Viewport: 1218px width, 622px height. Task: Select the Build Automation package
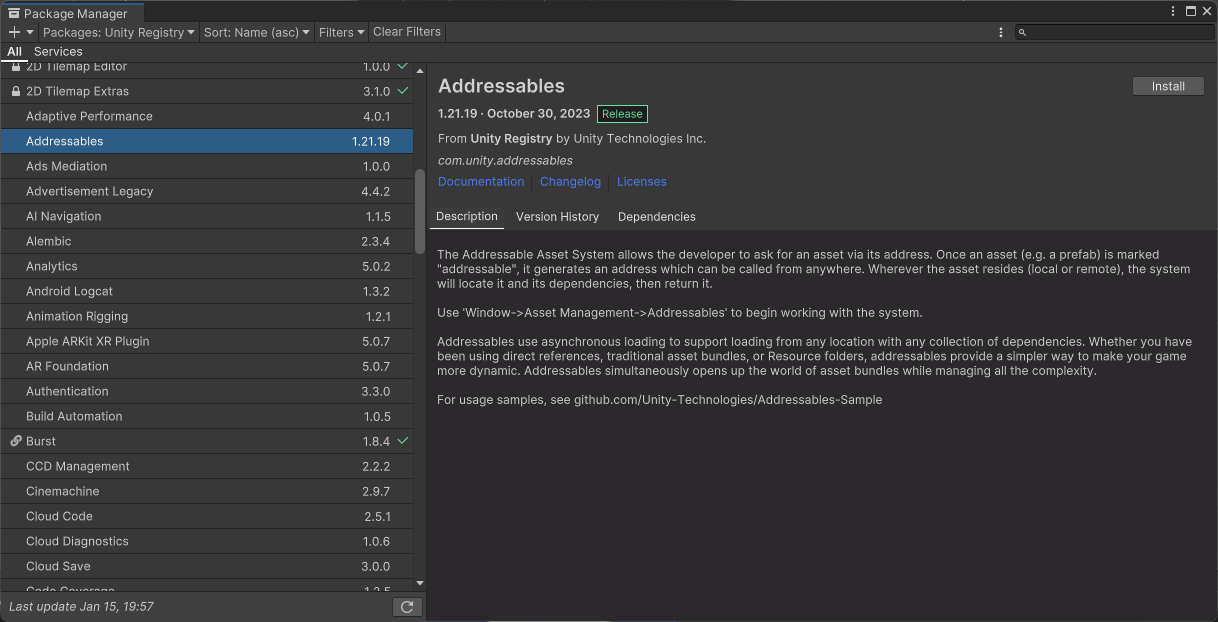(206, 416)
